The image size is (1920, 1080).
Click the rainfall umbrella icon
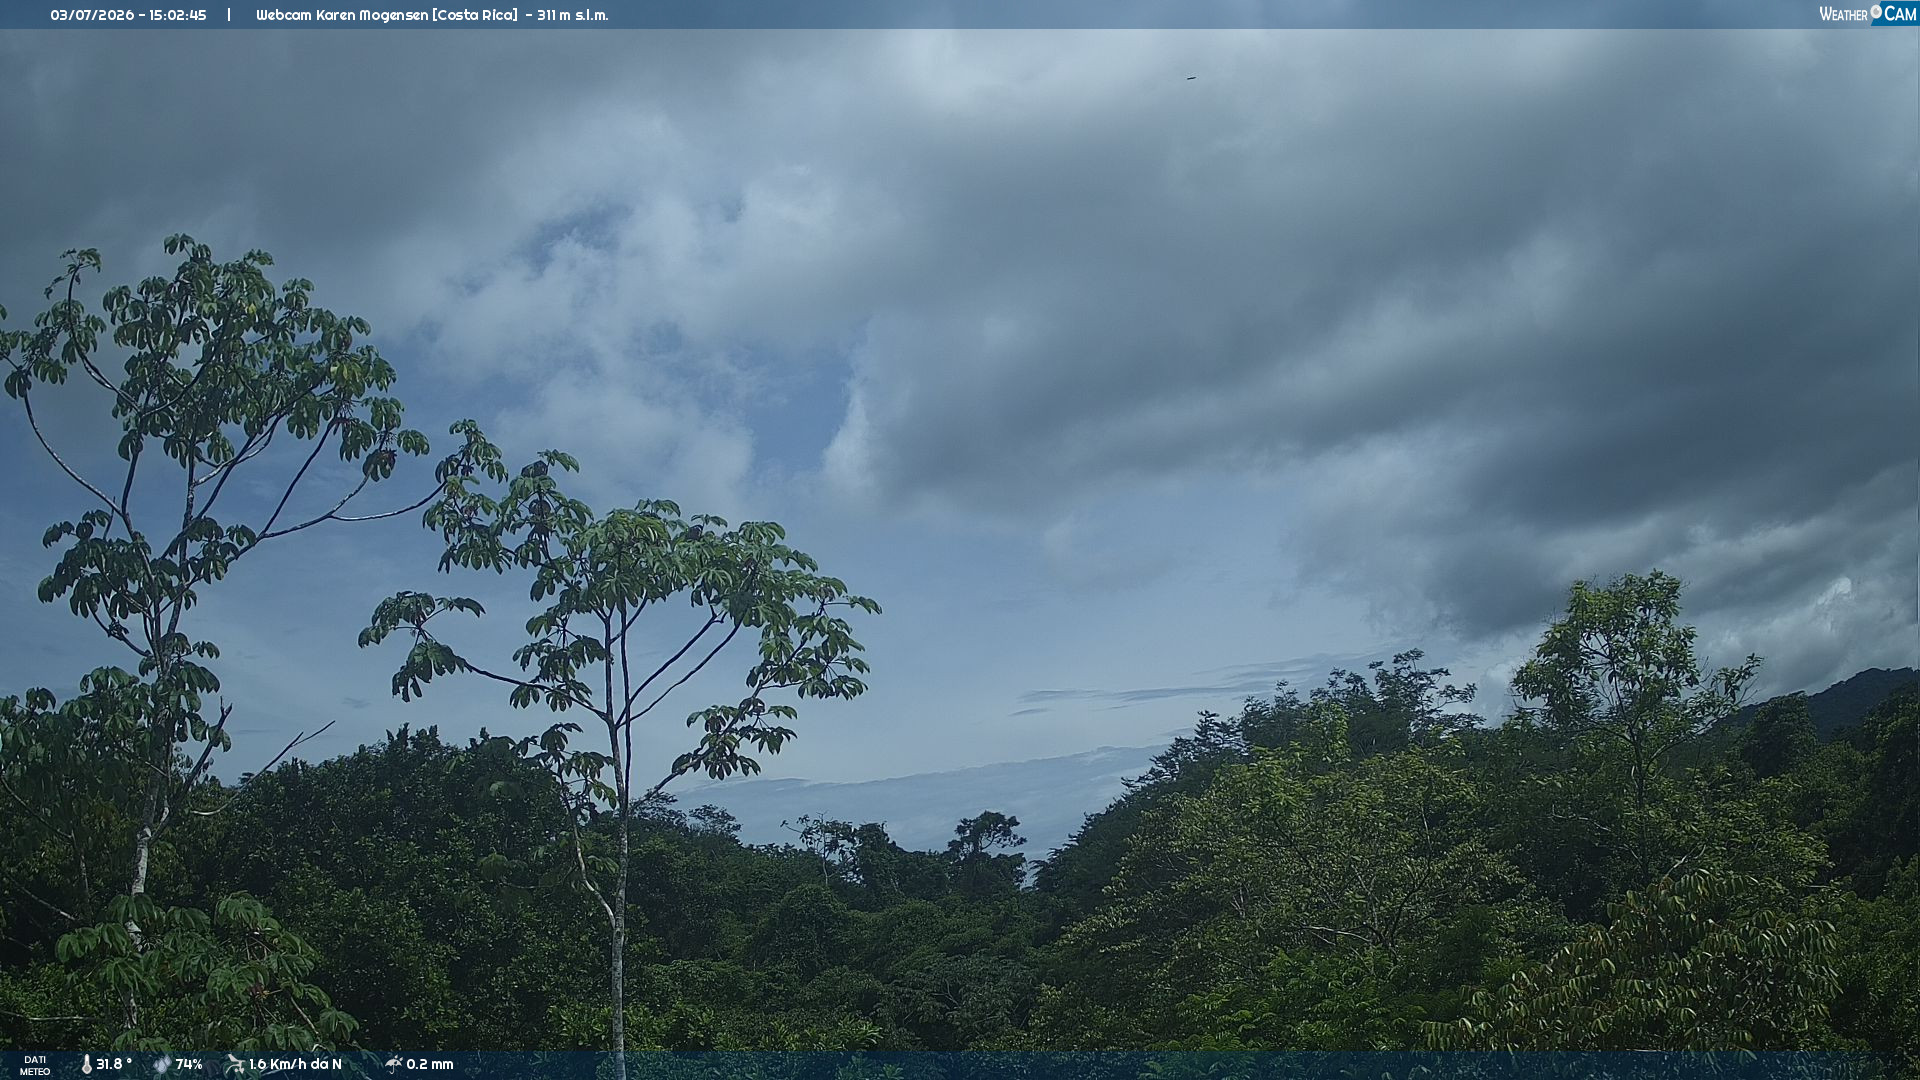pos(393,1064)
